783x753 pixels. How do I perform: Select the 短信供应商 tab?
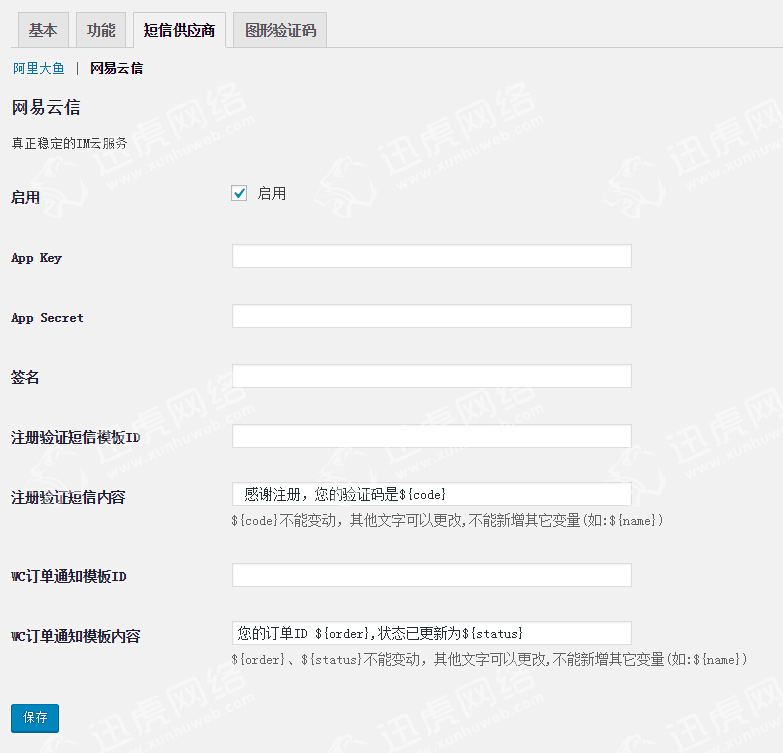(179, 30)
